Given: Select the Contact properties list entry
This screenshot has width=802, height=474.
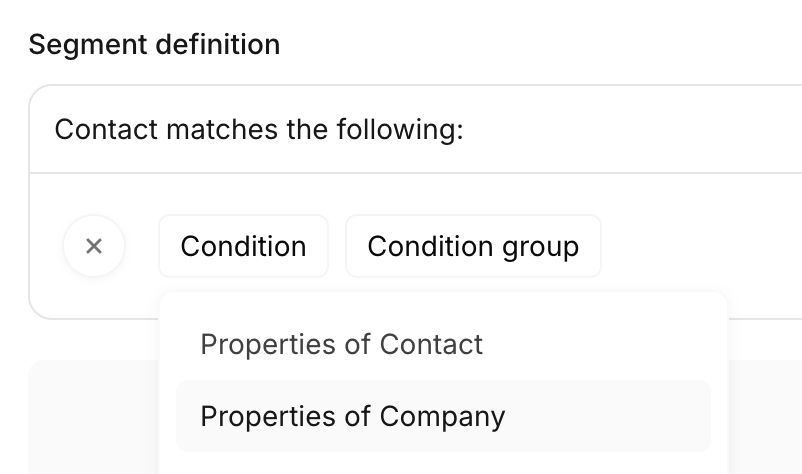Looking at the screenshot, I should [x=341, y=344].
